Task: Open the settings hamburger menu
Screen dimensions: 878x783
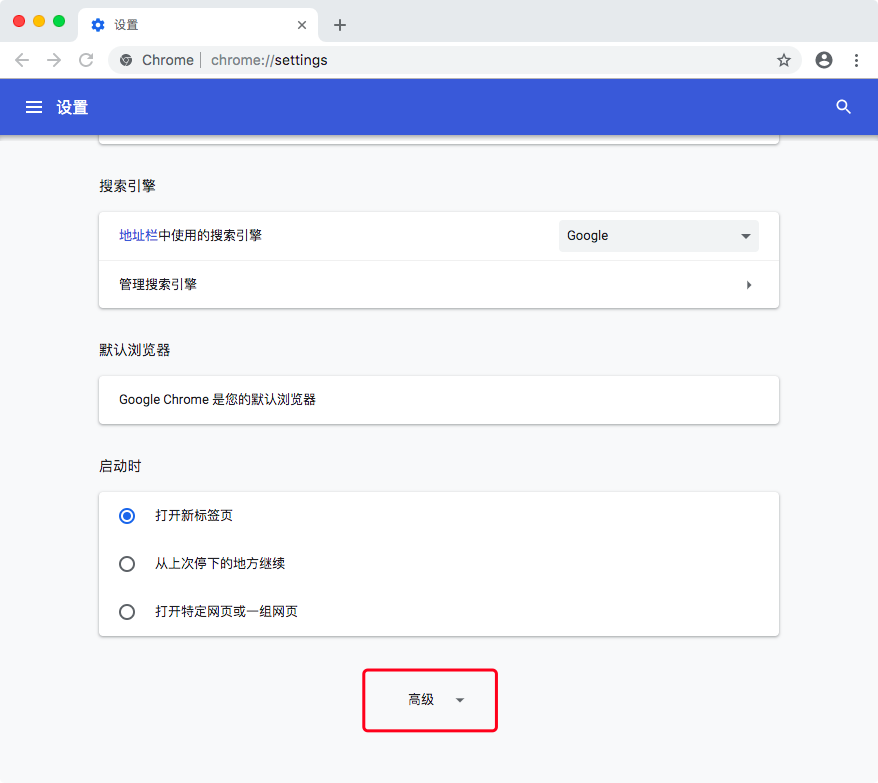Action: 33,107
